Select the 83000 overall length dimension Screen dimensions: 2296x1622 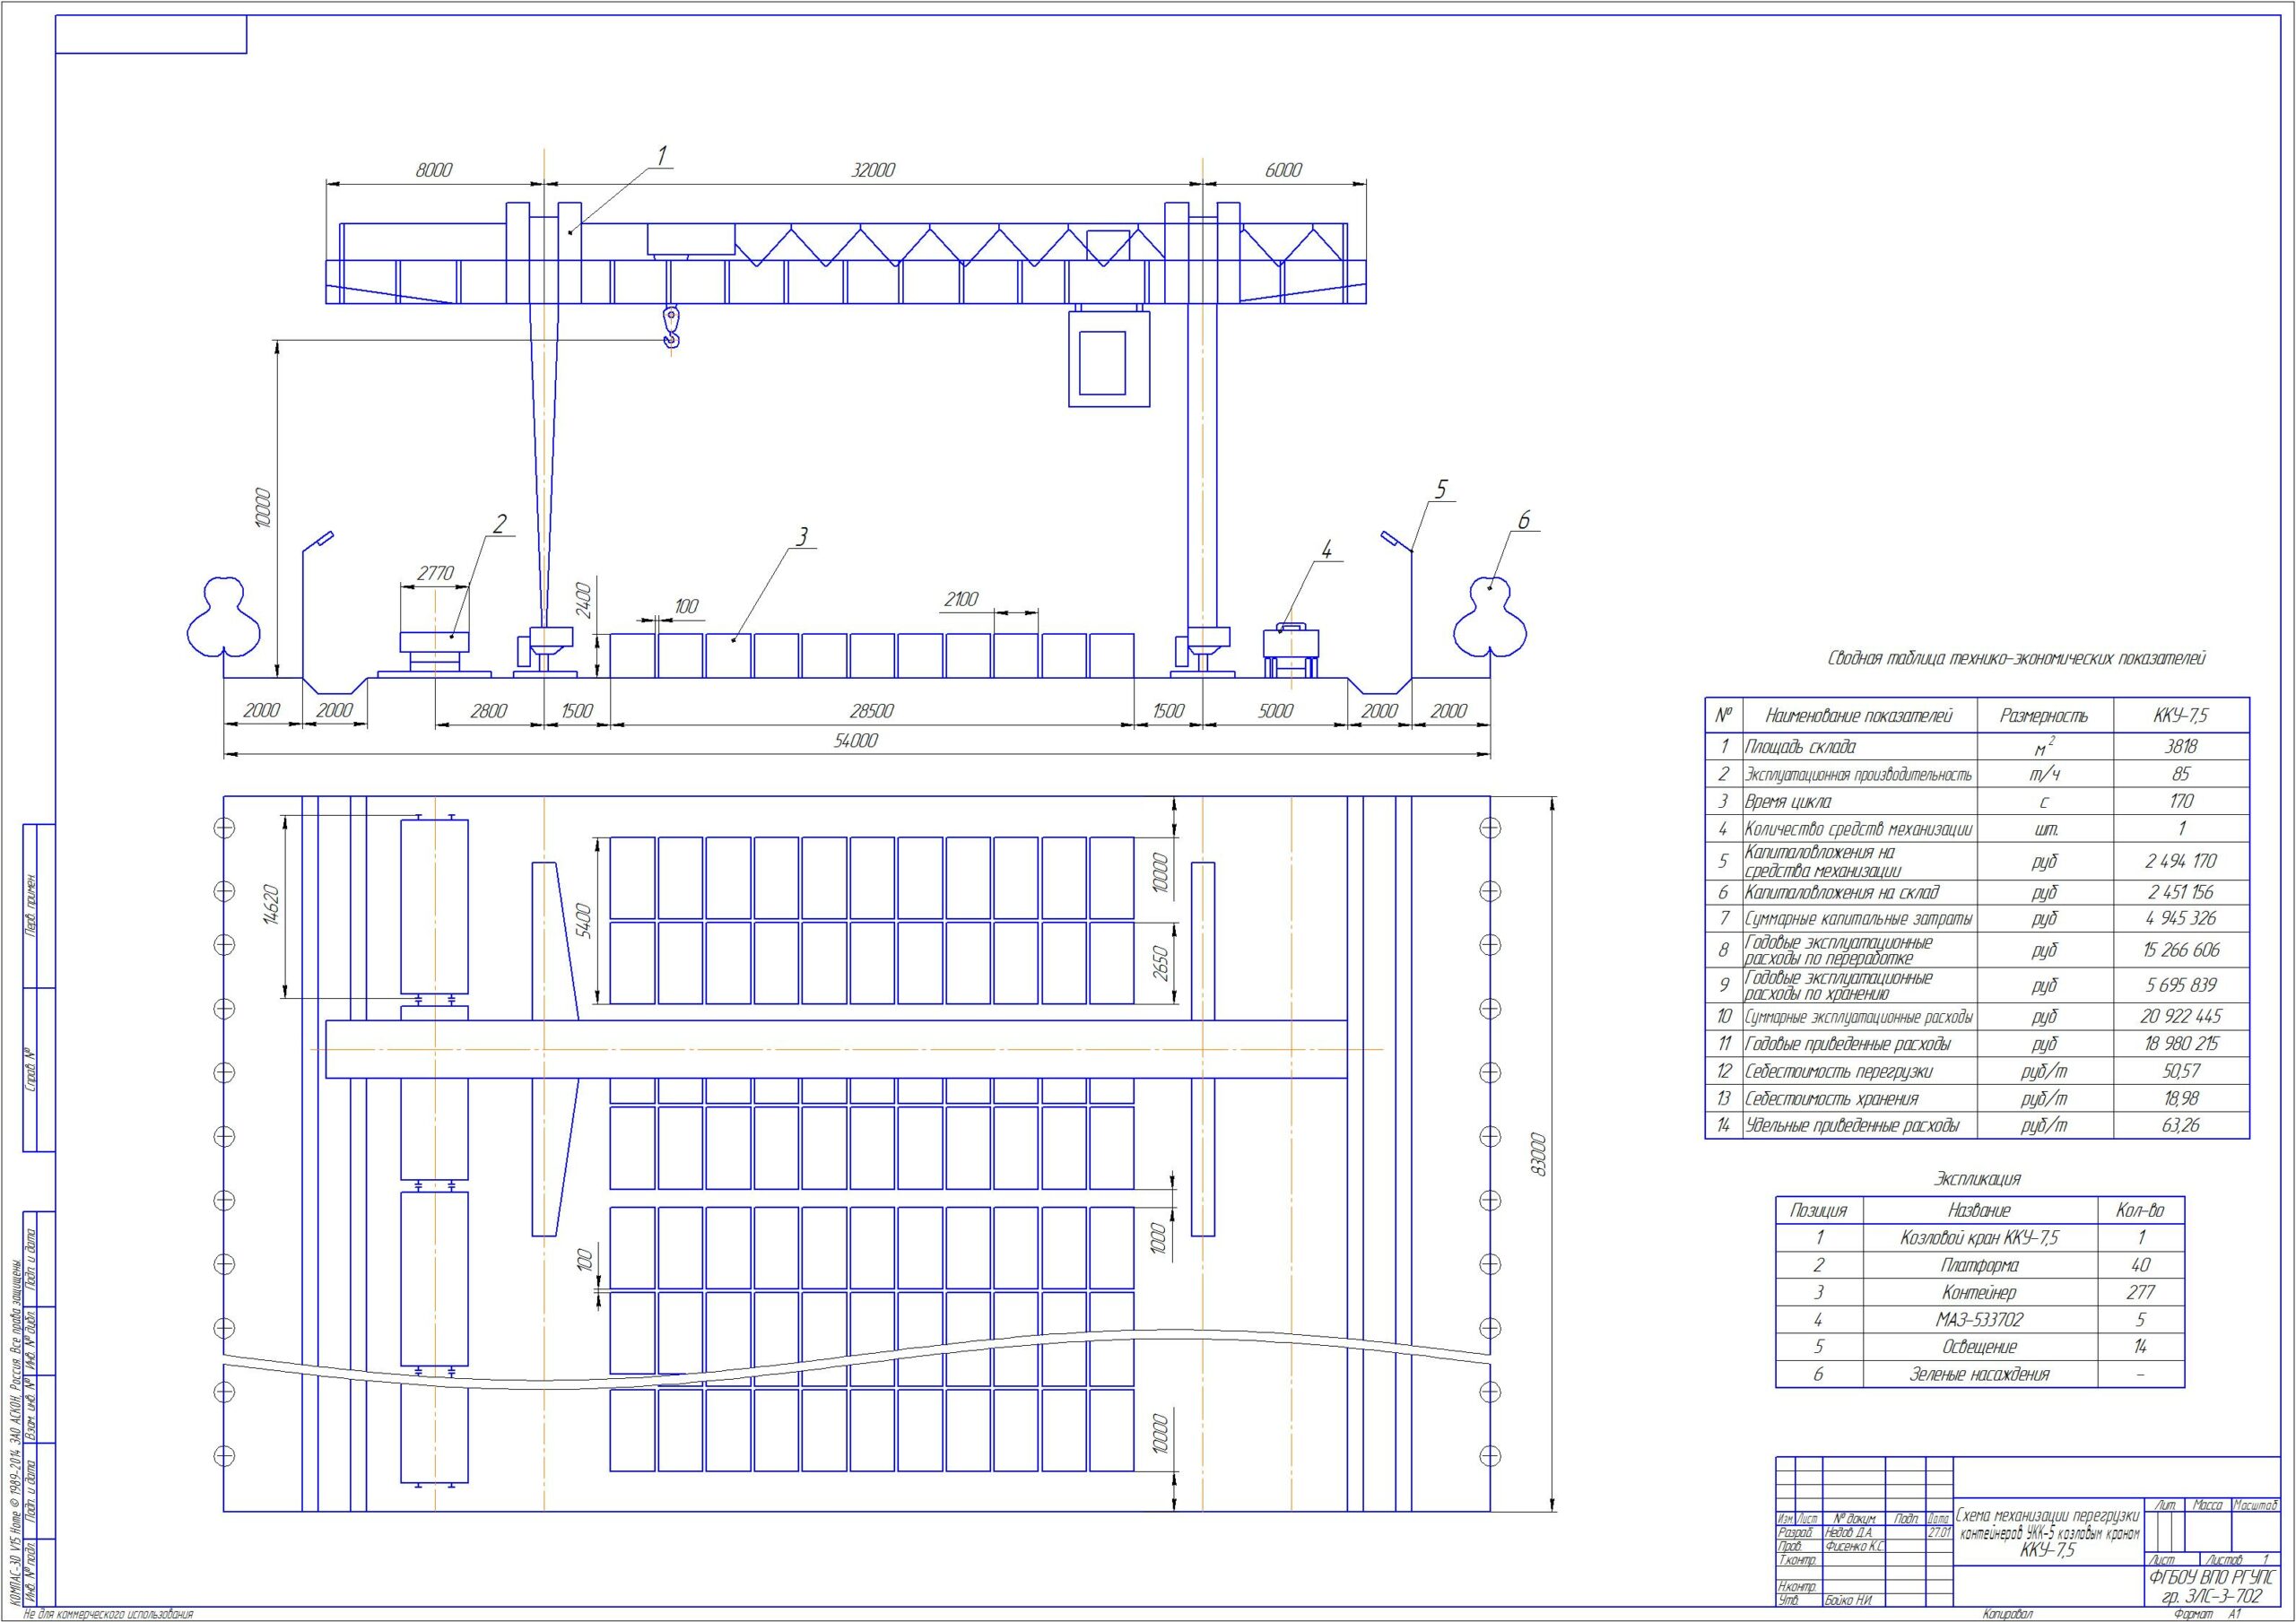tap(1540, 1154)
